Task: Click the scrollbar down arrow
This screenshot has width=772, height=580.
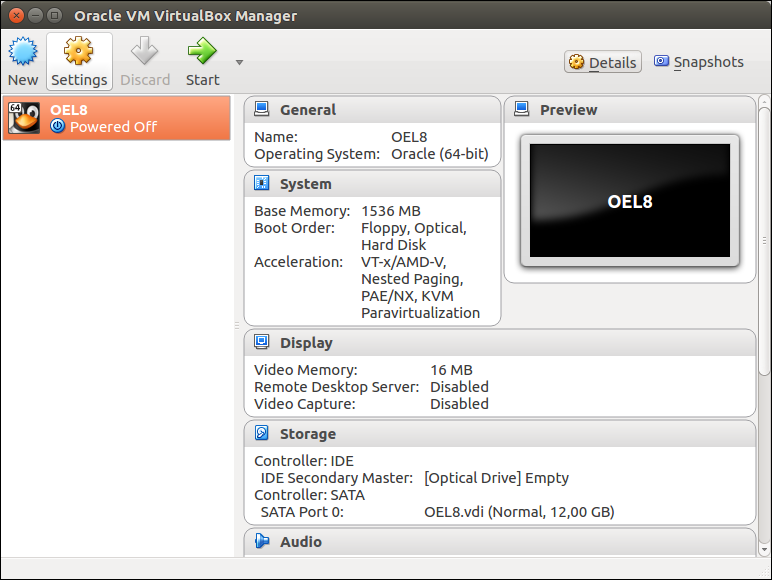Action: (x=764, y=548)
